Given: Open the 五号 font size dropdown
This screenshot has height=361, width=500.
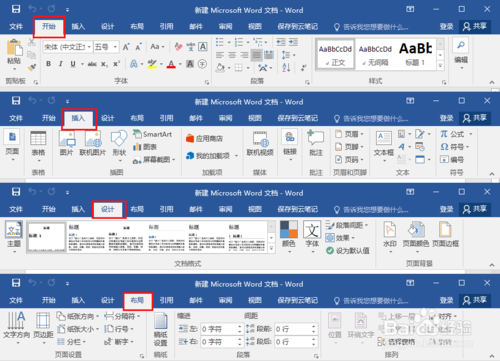Looking at the screenshot, I should pos(115,47).
